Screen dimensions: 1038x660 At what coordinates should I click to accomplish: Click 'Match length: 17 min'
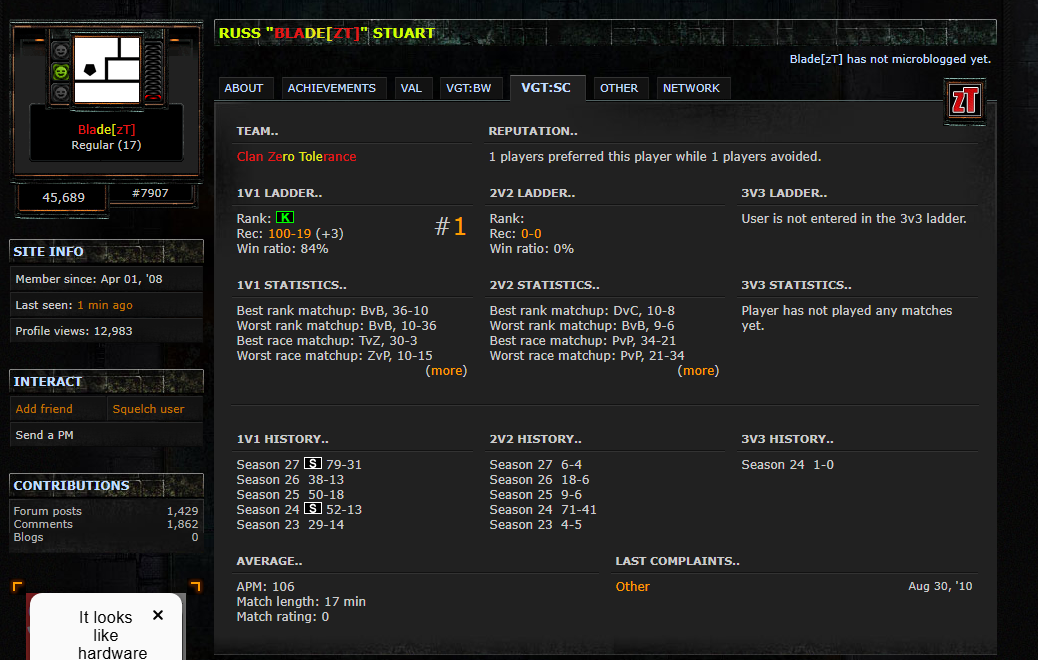click(x=301, y=602)
